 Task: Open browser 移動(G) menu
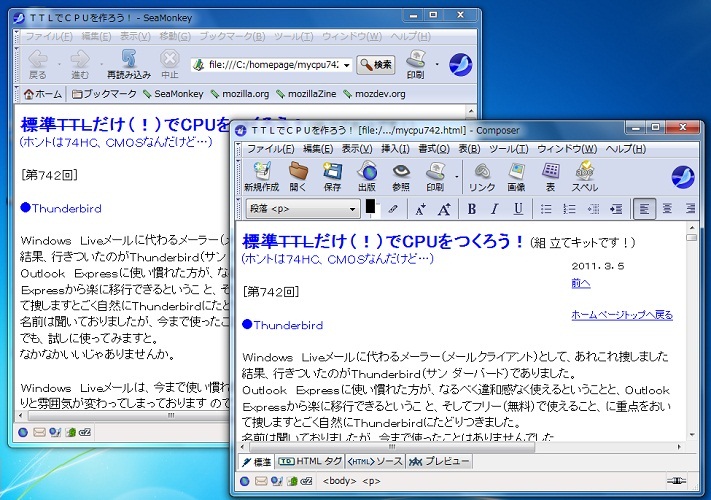point(175,36)
